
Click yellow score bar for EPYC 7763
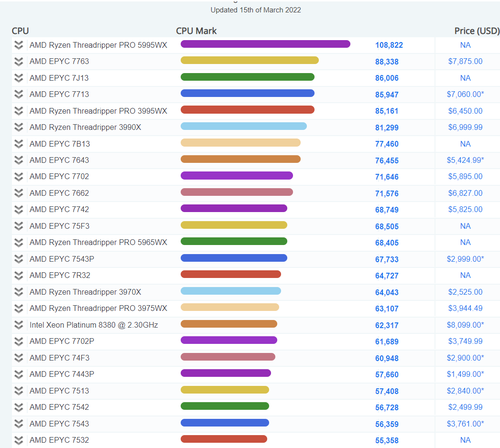[x=250, y=60]
